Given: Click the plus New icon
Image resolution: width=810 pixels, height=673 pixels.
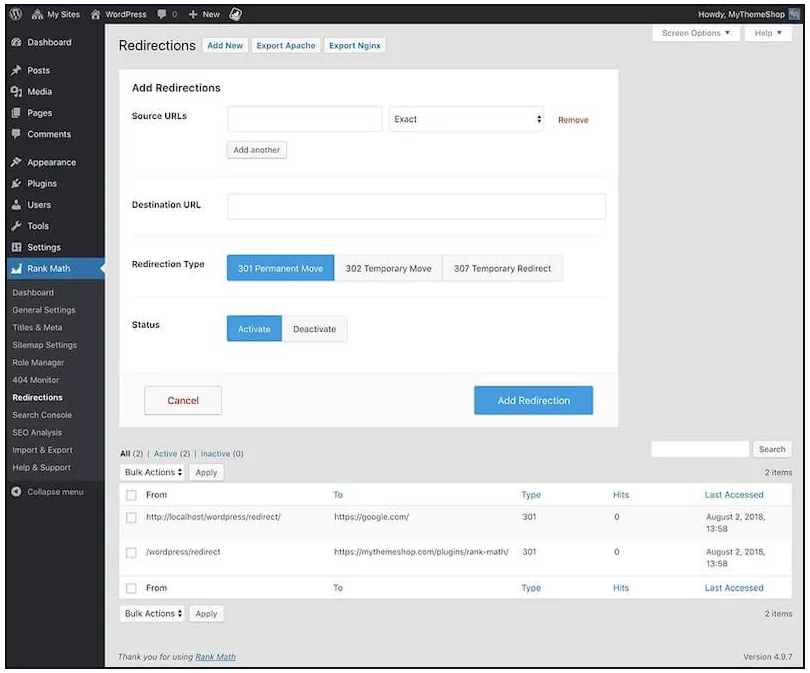Looking at the screenshot, I should (x=193, y=14).
